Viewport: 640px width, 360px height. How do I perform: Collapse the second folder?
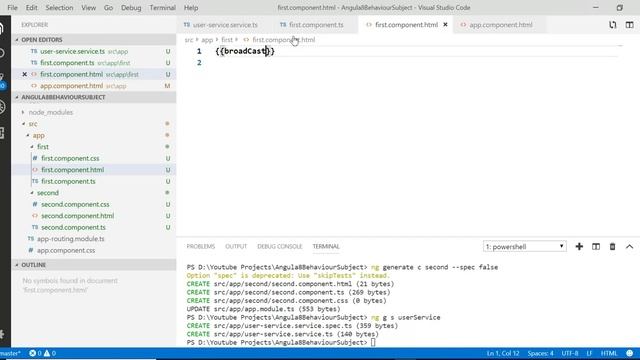47,193
